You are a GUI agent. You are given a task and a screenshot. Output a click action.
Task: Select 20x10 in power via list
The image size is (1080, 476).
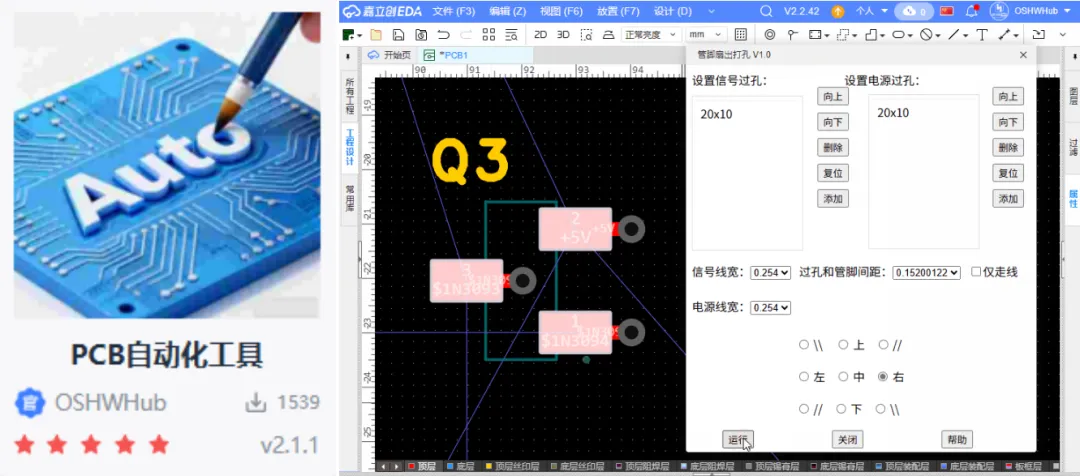tap(893, 113)
